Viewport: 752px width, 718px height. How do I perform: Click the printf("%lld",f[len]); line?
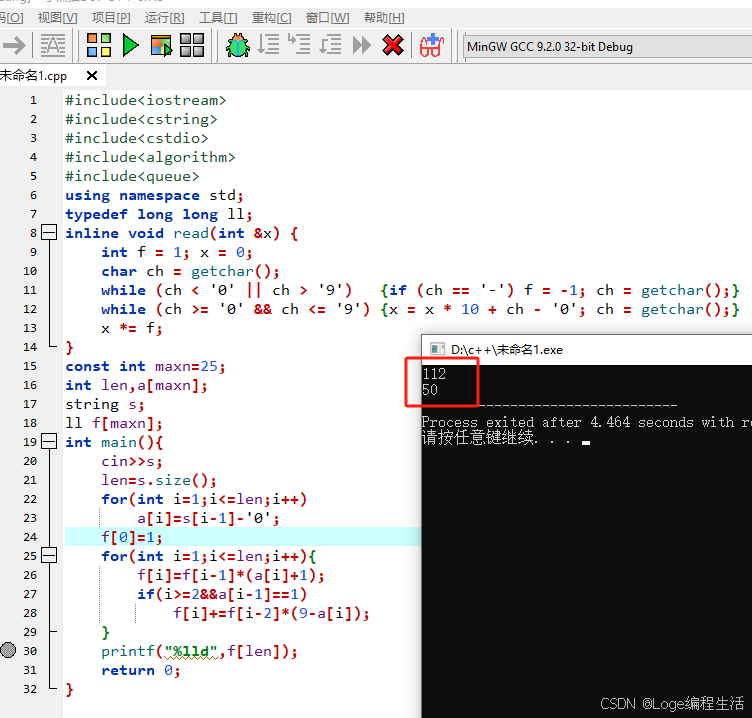200,651
